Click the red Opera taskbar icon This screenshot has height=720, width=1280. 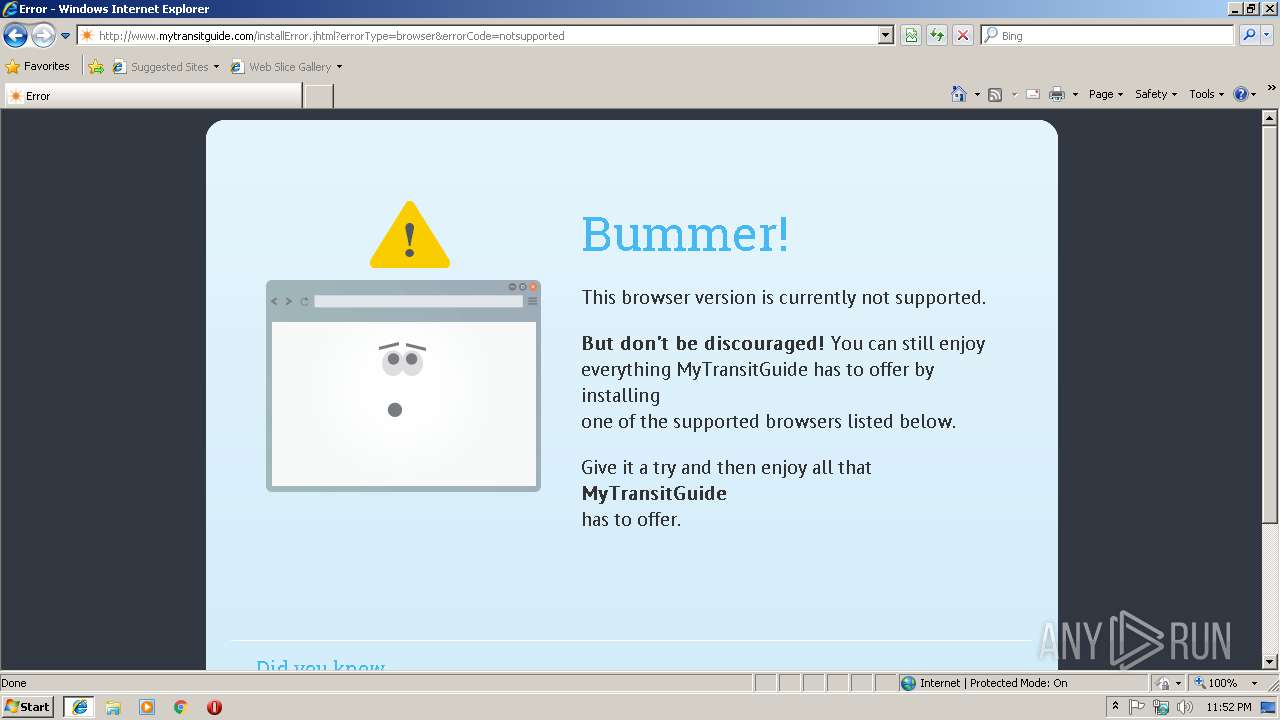[x=214, y=707]
